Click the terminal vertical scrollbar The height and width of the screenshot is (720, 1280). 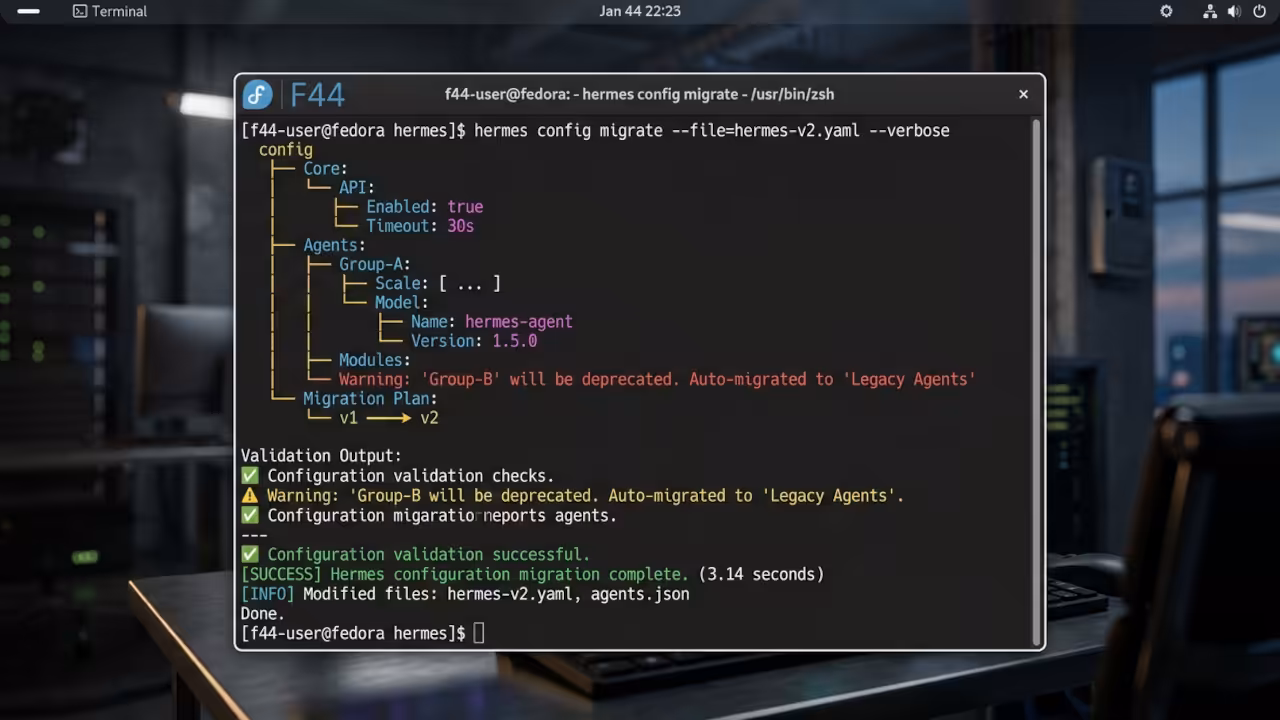coord(1036,382)
